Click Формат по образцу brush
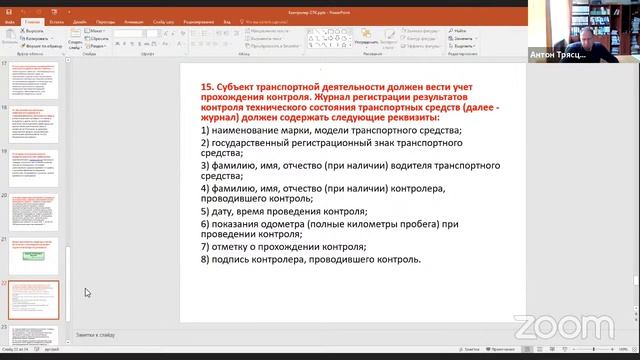Image resolution: width=640 pixels, height=360 pixels. point(41,46)
